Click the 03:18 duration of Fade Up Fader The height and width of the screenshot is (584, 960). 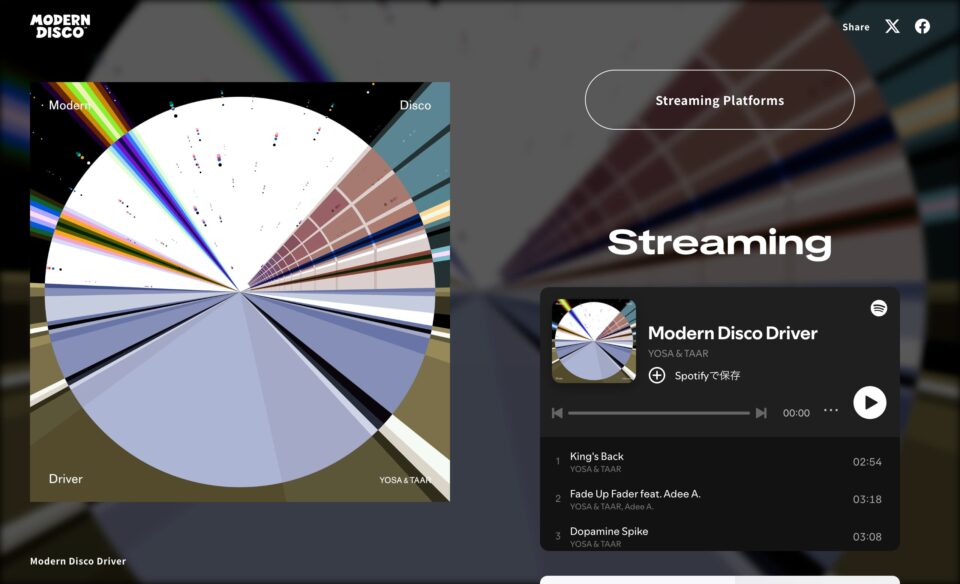[x=867, y=500]
